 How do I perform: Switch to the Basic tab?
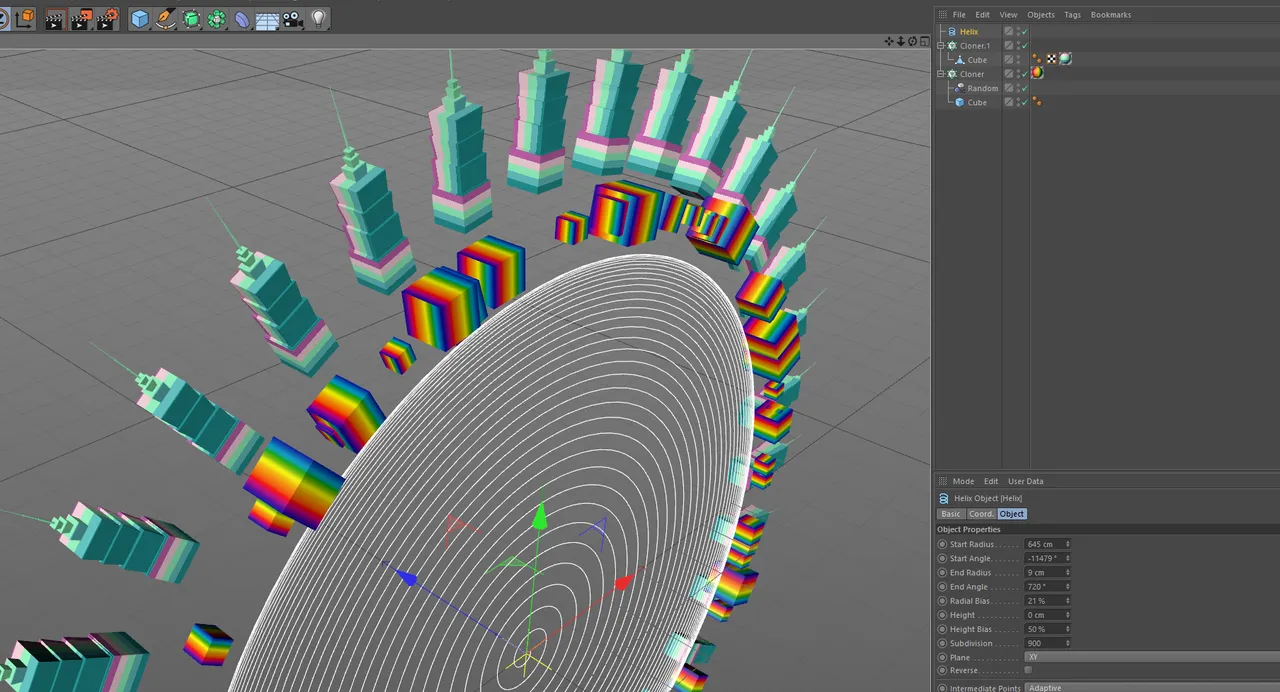coord(950,514)
